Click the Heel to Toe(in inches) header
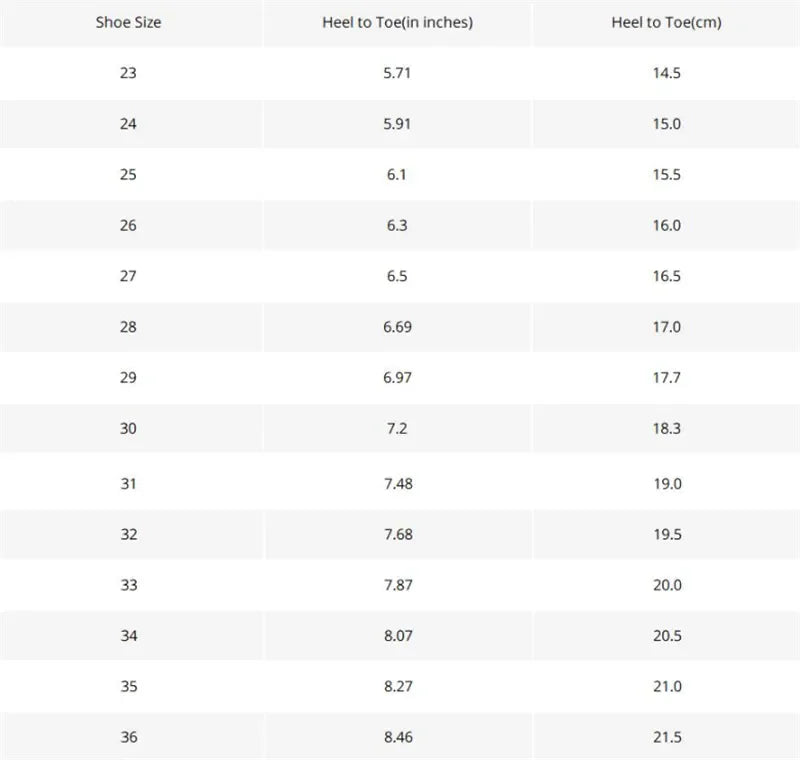The width and height of the screenshot is (800, 760). (396, 22)
